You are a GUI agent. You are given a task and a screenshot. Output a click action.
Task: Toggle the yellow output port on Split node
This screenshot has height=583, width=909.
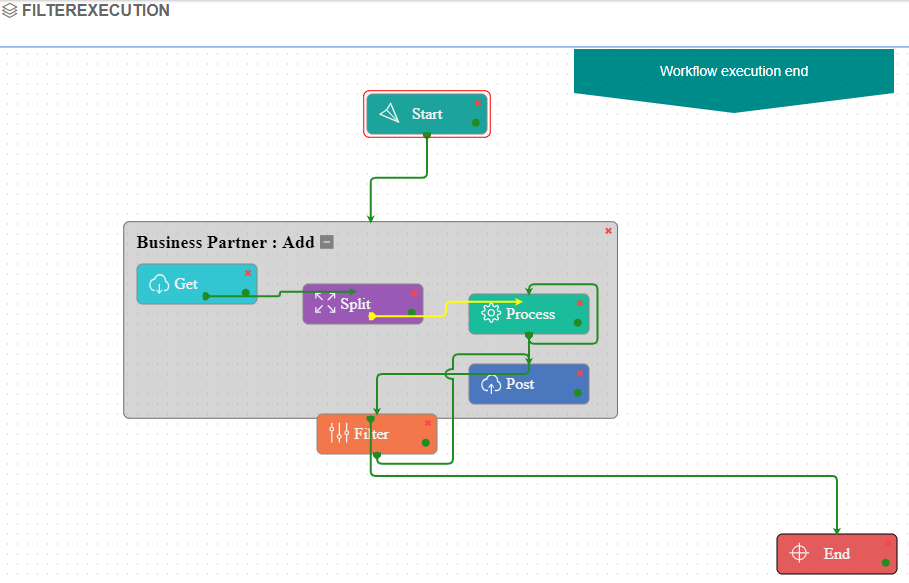(372, 316)
